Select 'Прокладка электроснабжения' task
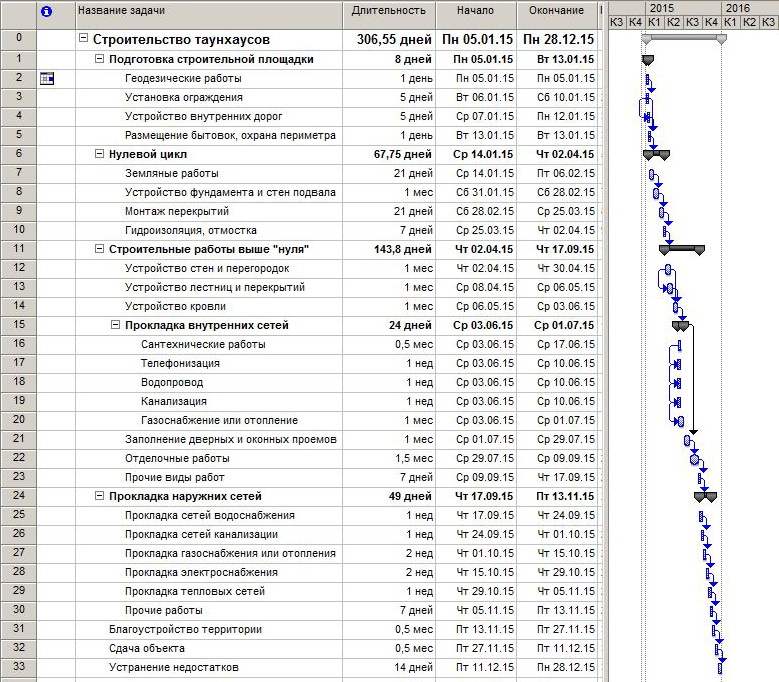 pyautogui.click(x=201, y=572)
